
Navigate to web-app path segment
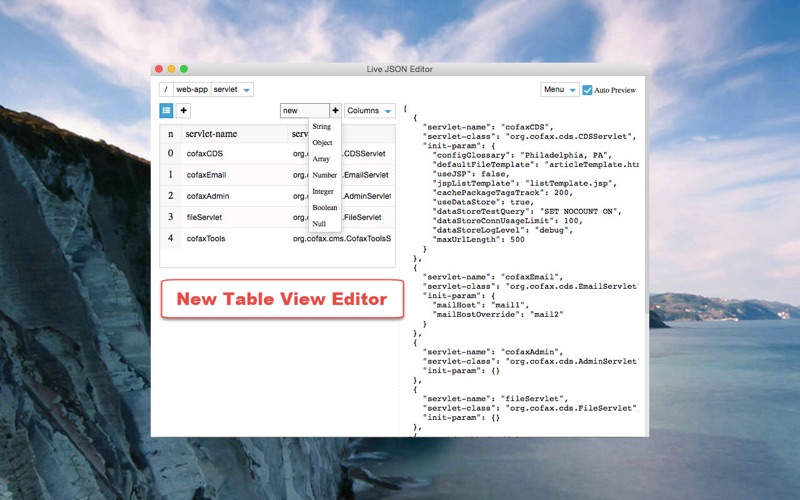(x=192, y=89)
